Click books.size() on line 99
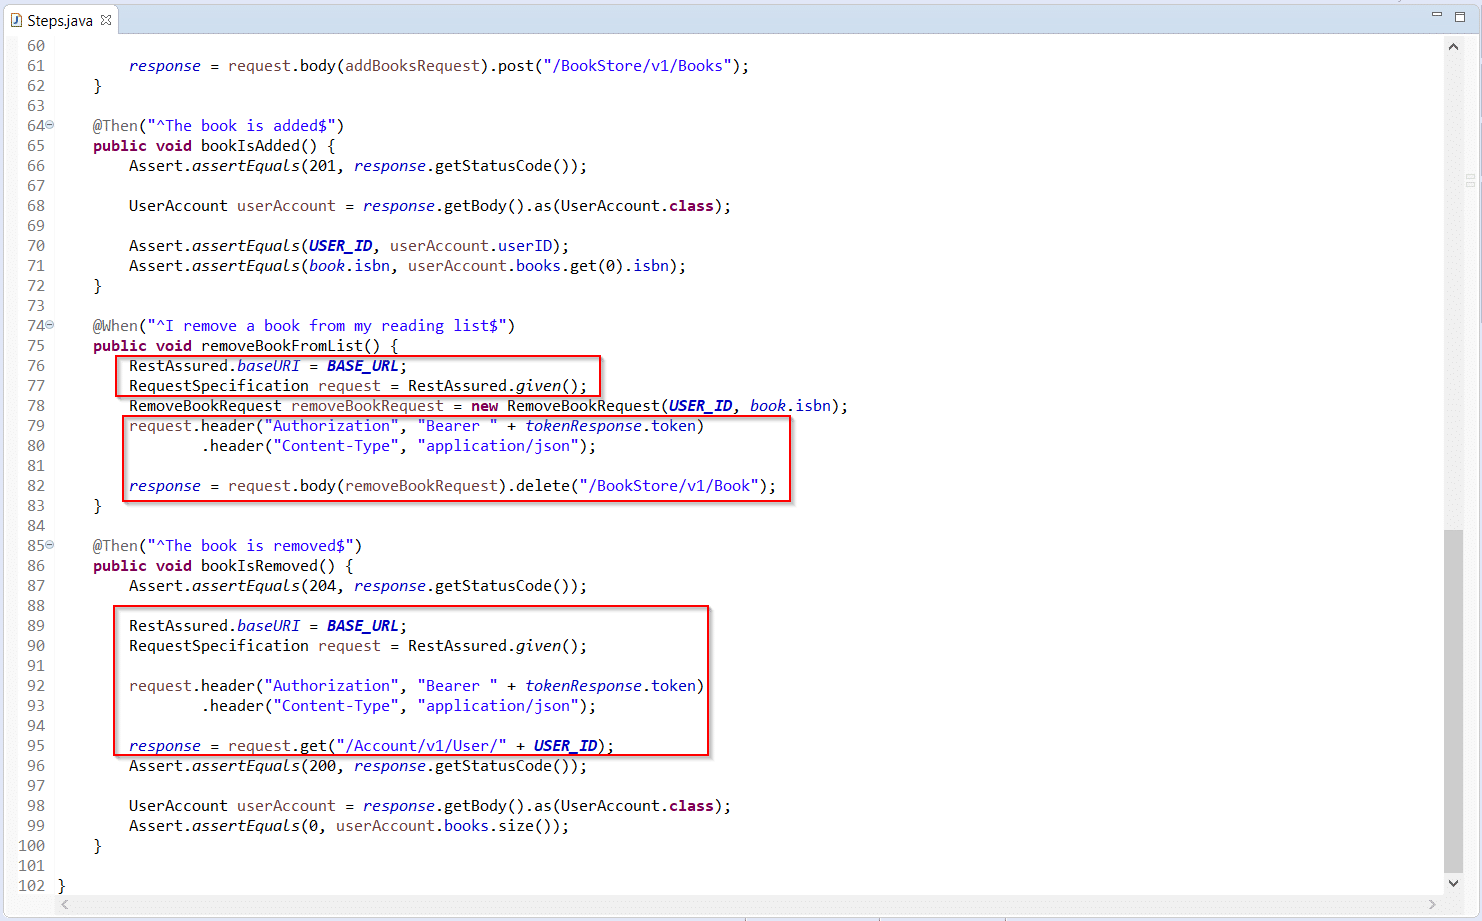1482x921 pixels. pyautogui.click(x=498, y=826)
